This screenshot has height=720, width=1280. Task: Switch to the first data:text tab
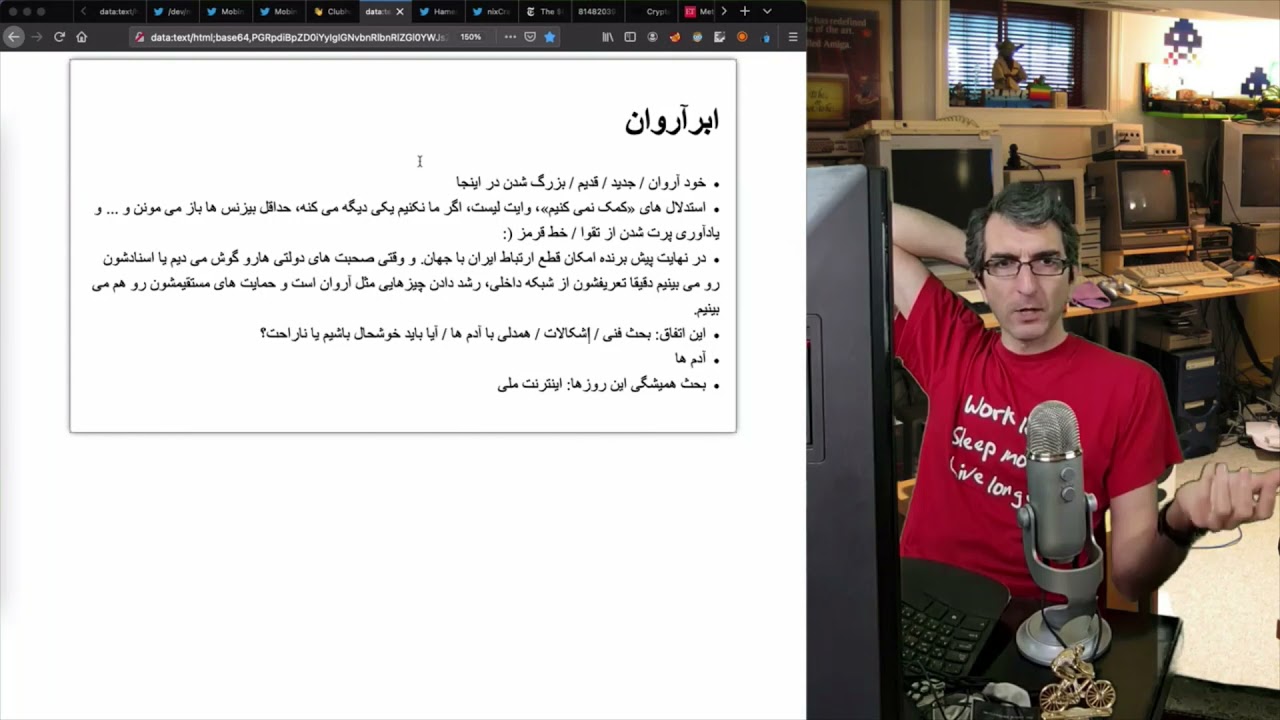(117, 11)
